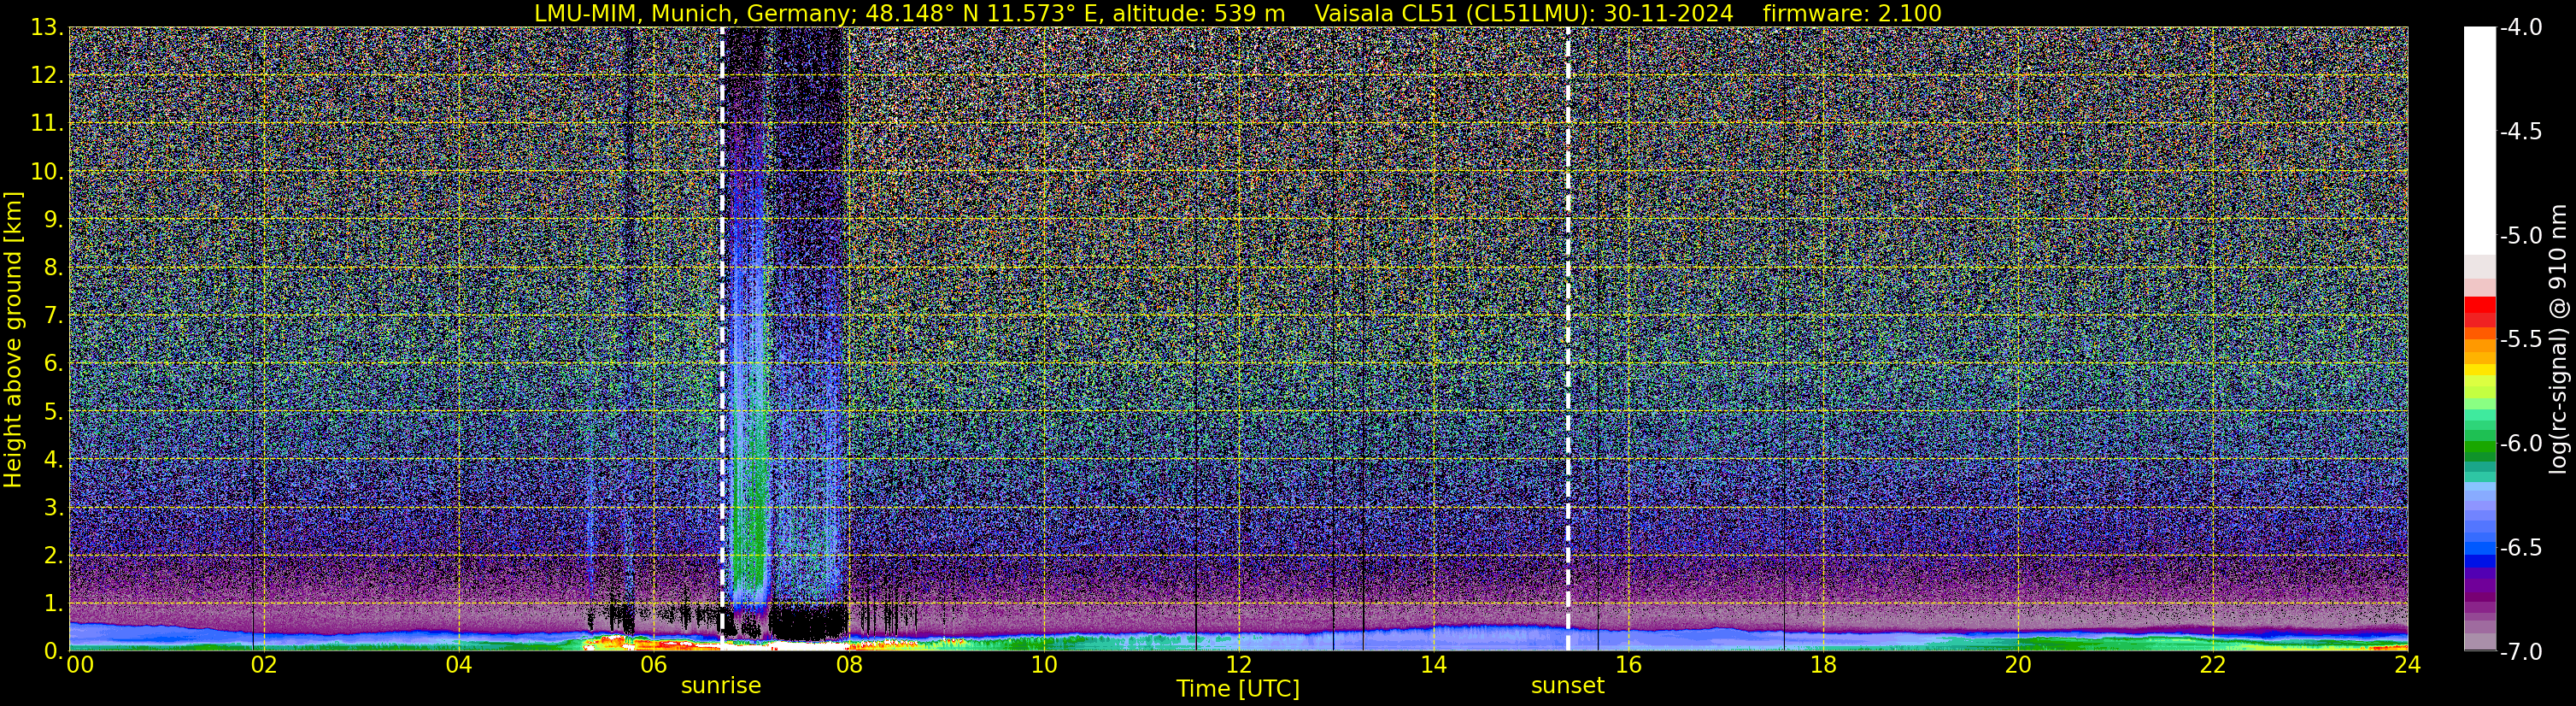Click the '7.' height axis tick
The height and width of the screenshot is (706, 2576).
click(54, 315)
